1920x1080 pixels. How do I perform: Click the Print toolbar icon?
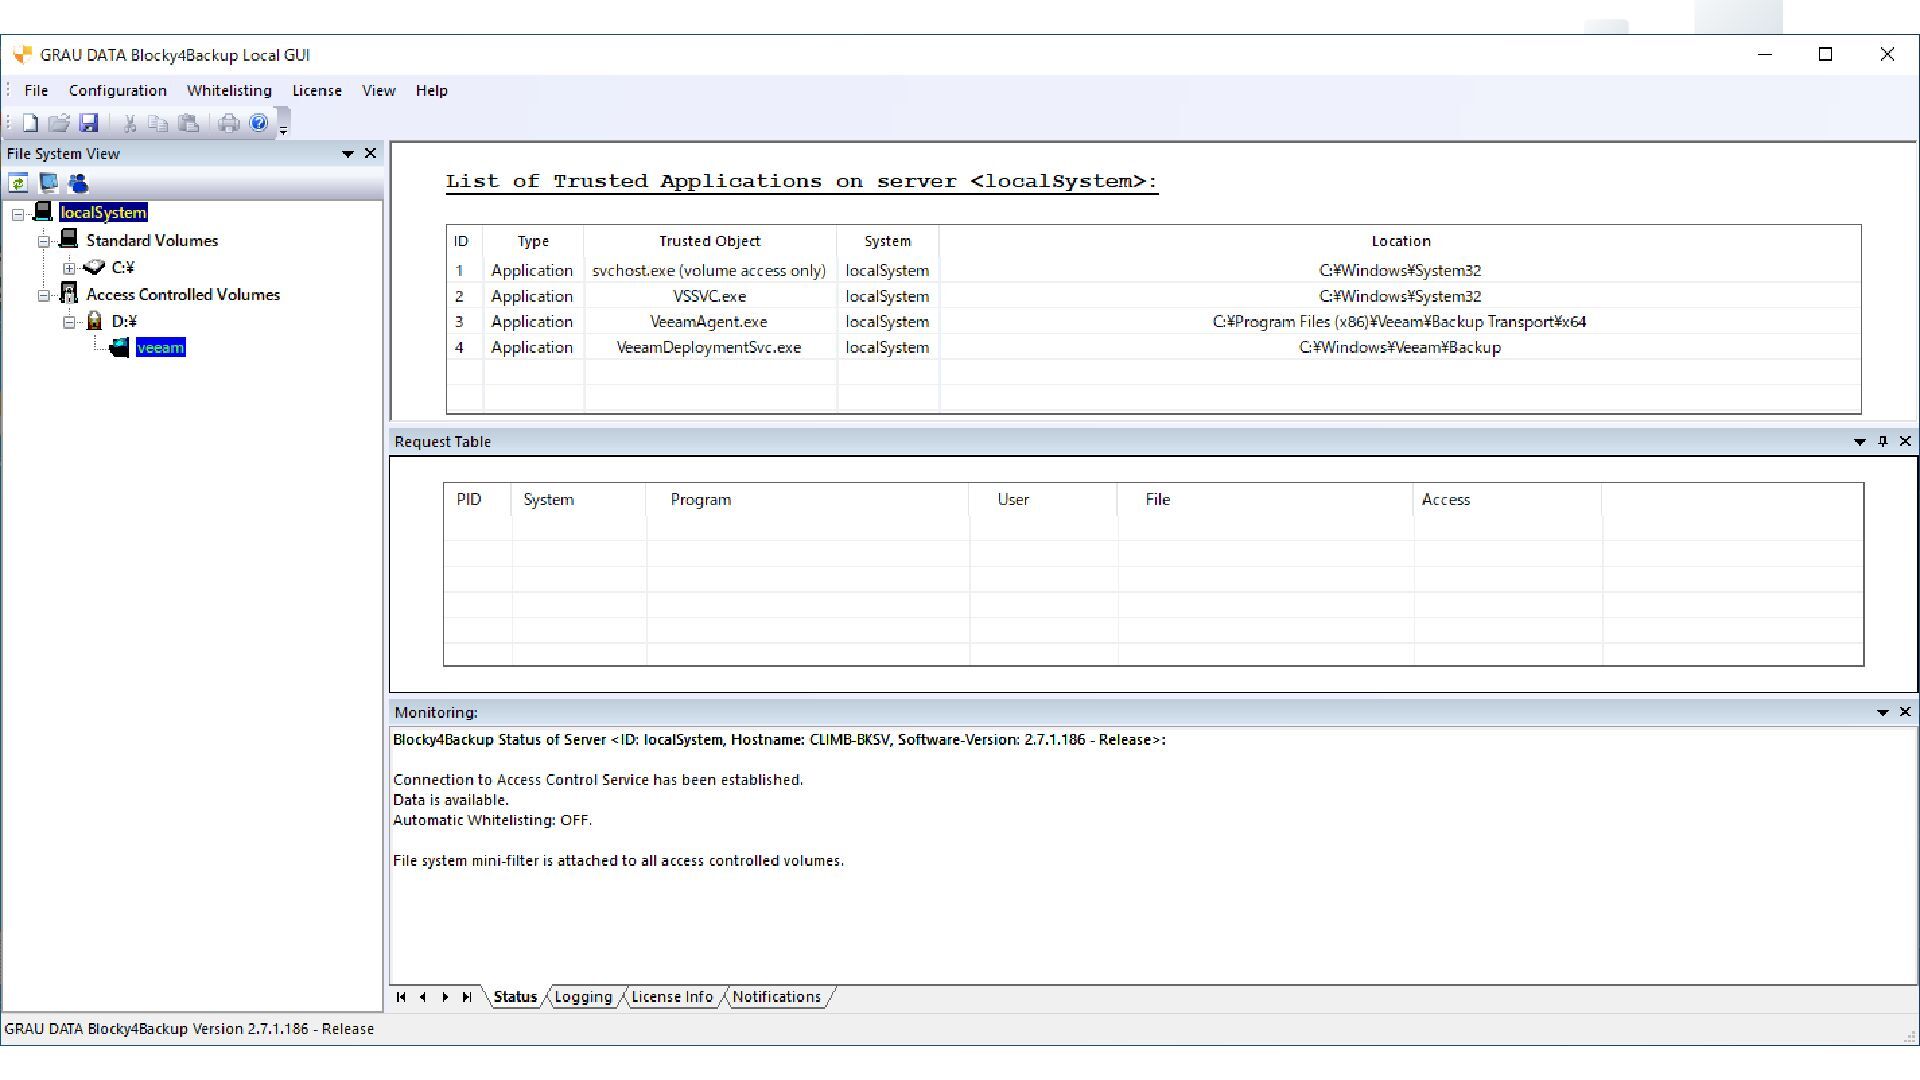point(229,123)
